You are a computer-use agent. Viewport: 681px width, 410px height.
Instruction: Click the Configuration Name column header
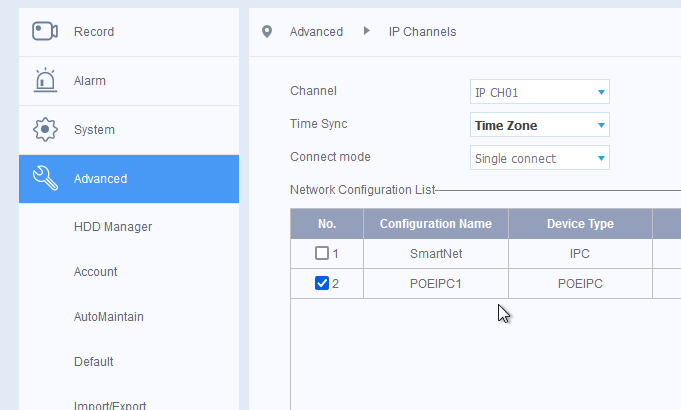tap(436, 224)
